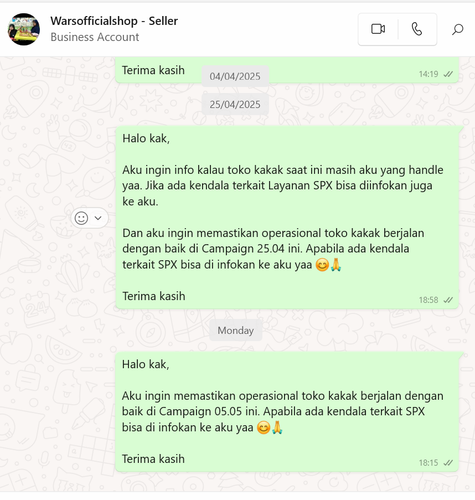Start a voice call using phone icon
Viewport: 475px width, 500px height.
417,29
